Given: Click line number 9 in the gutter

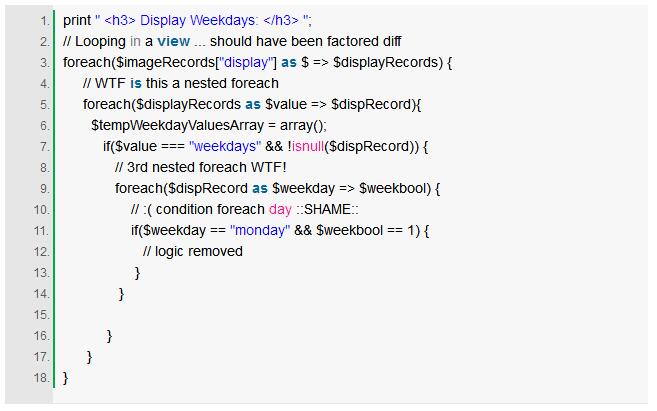Looking at the screenshot, I should 44,189.
